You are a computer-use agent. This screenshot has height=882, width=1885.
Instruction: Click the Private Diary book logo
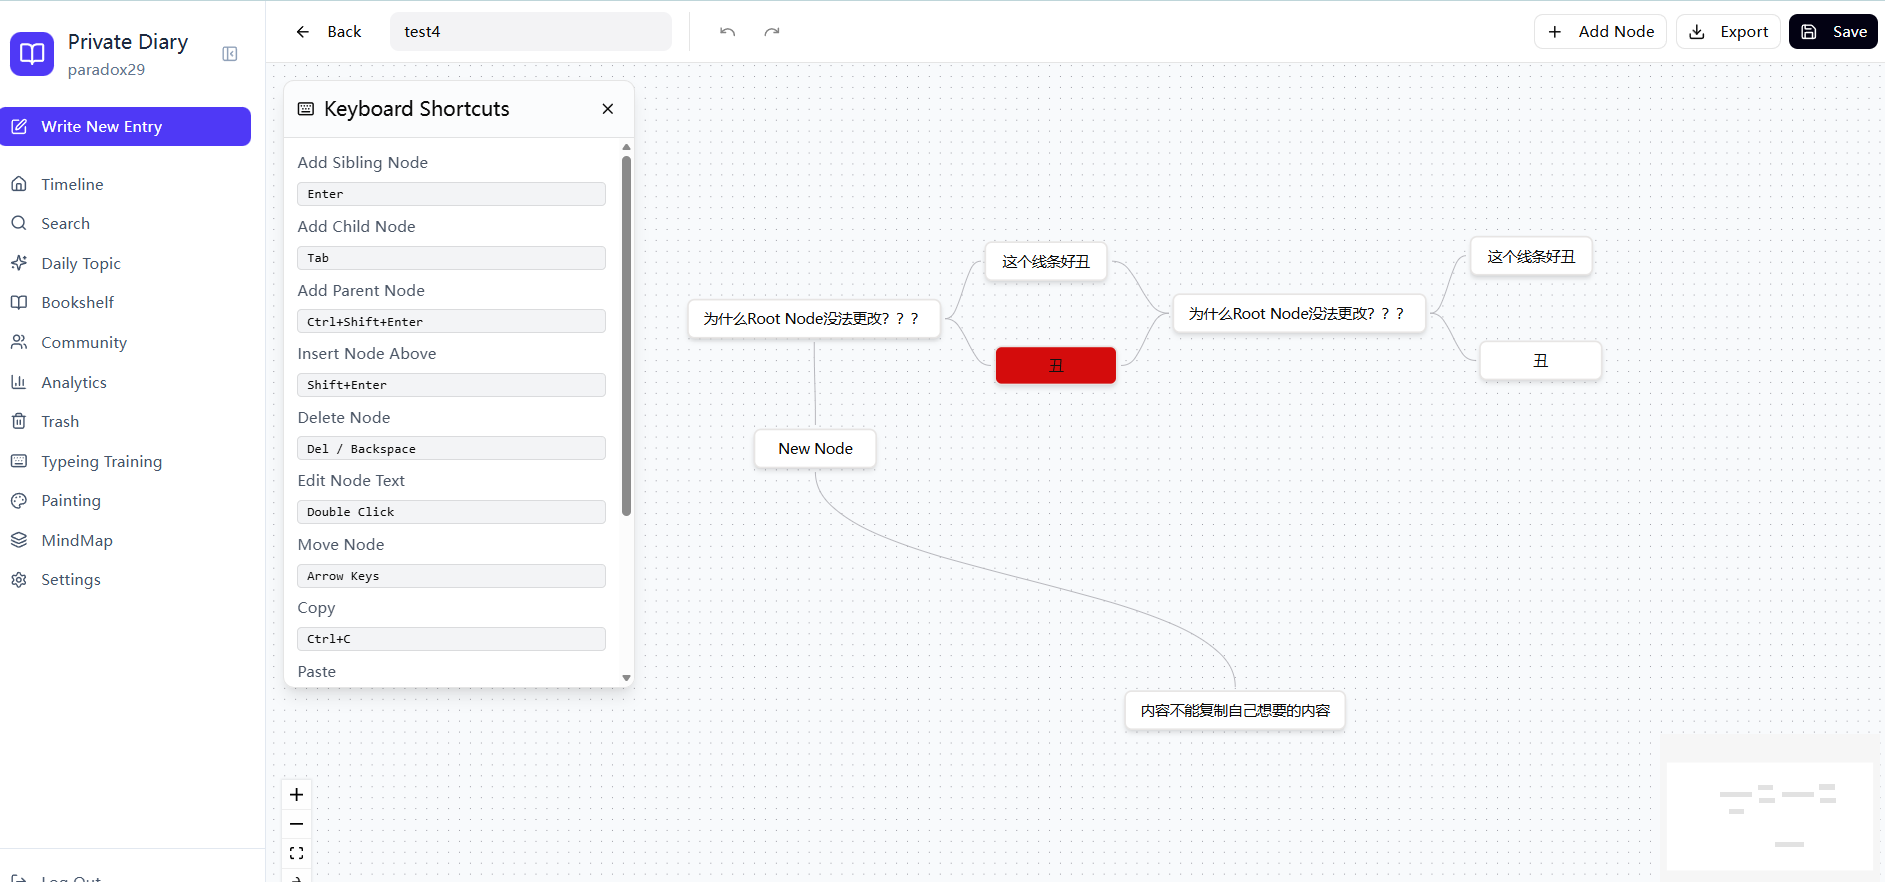[32, 54]
